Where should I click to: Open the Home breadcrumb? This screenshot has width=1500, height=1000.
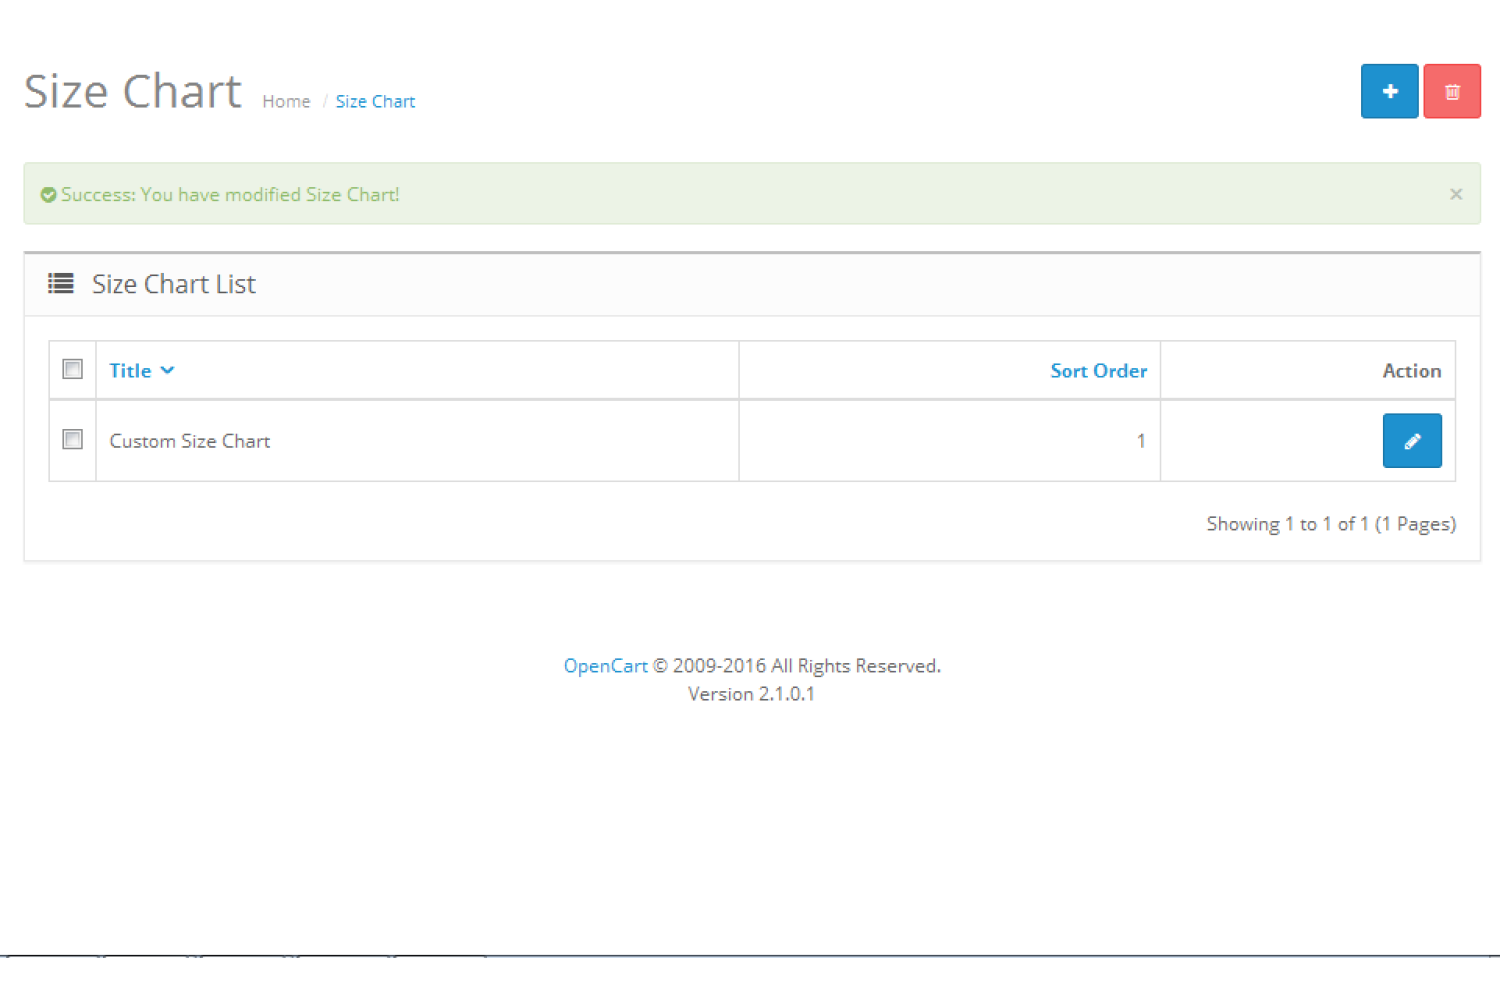coord(286,101)
